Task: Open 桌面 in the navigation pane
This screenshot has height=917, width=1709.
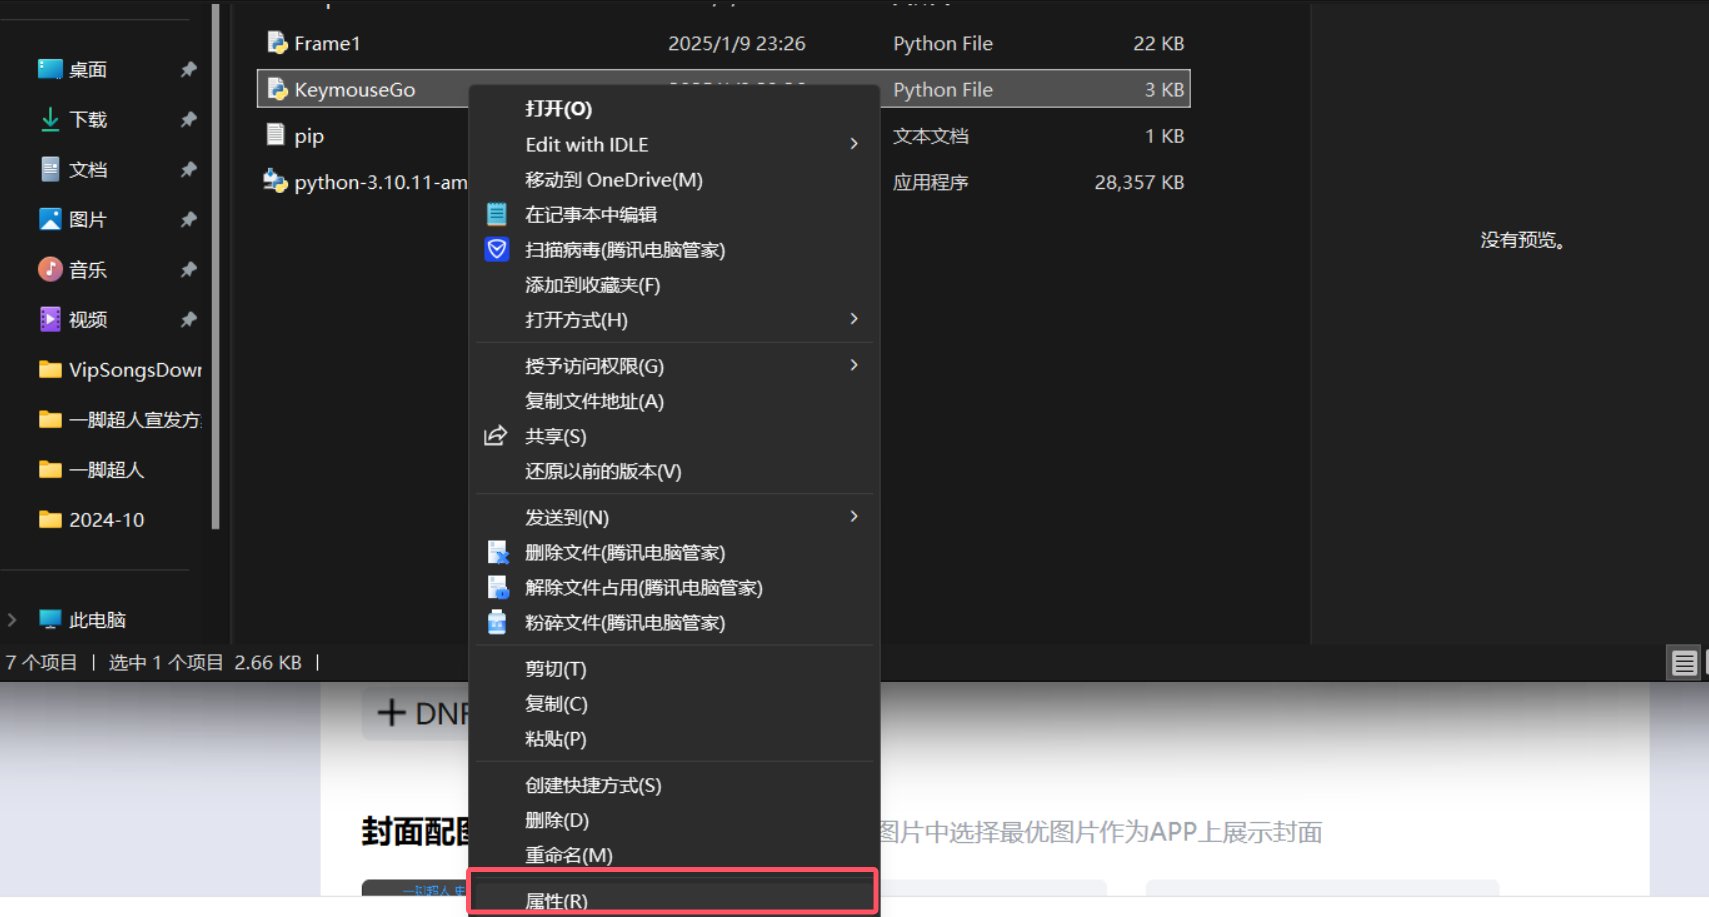Action: click(x=88, y=69)
